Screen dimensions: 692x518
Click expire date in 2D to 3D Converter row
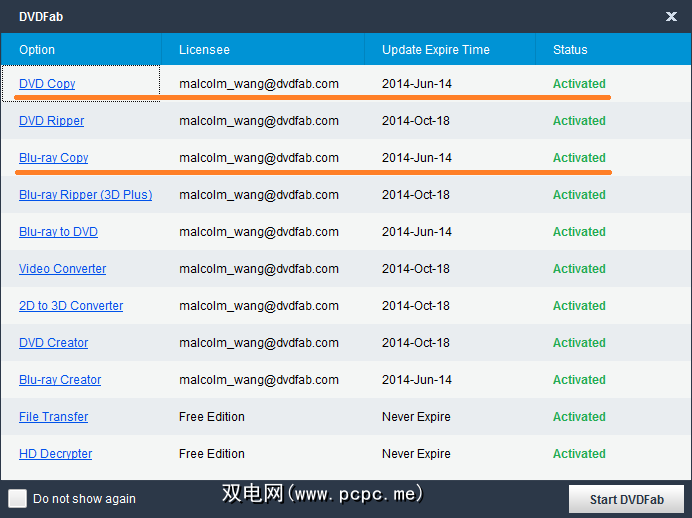click(416, 306)
